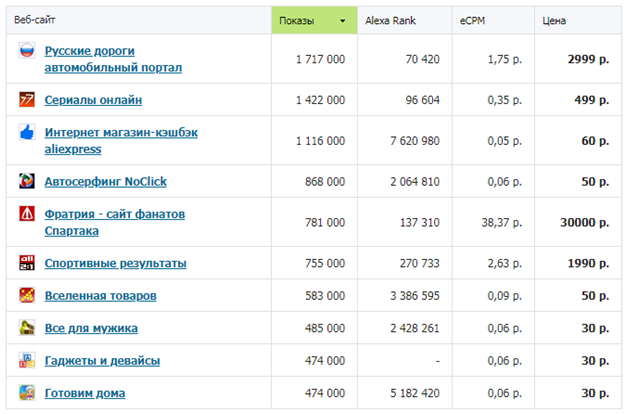The width and height of the screenshot is (628, 414).
Task: Click the Вселенная товаров site icon
Action: pos(27,295)
